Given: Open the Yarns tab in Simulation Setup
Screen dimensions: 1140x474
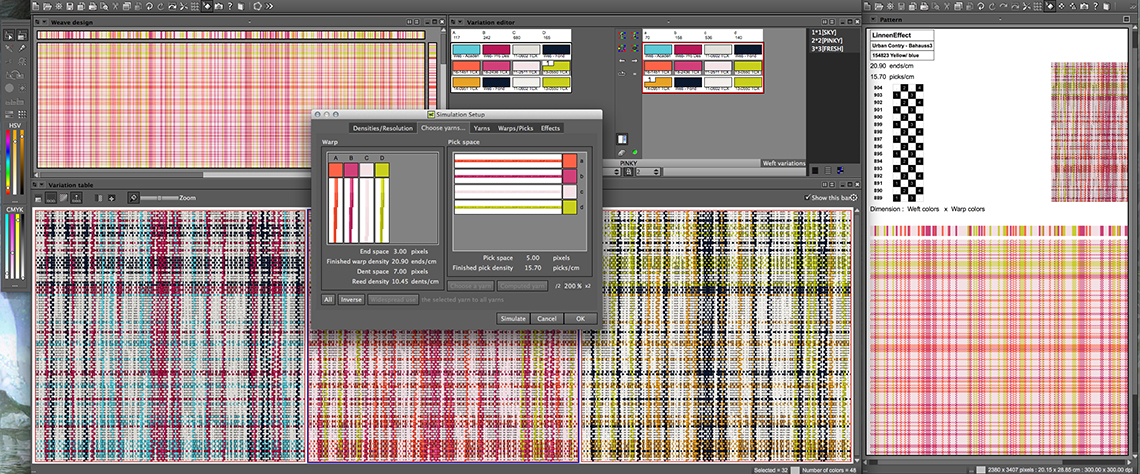Looking at the screenshot, I should (x=481, y=128).
